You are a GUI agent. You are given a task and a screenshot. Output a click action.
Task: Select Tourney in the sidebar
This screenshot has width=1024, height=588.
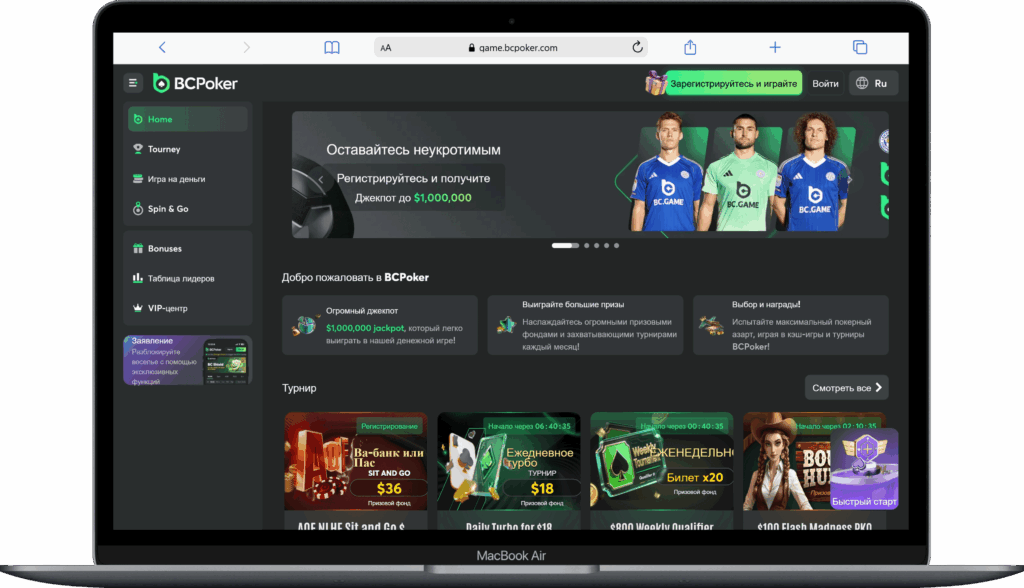(x=164, y=149)
